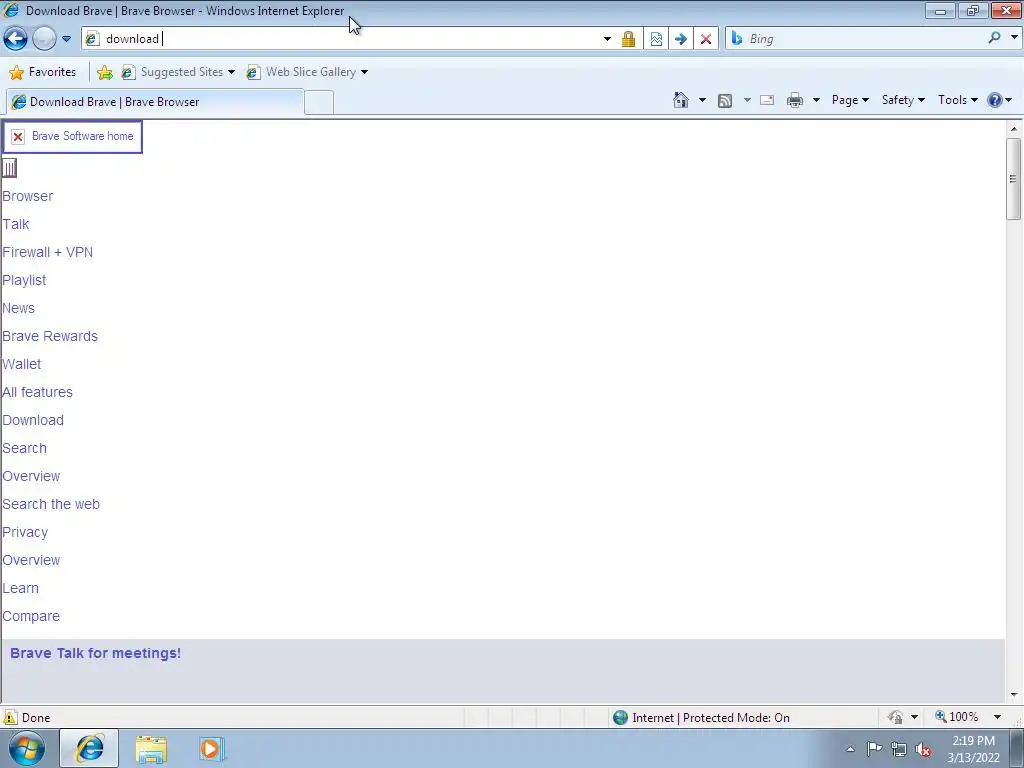The image size is (1024, 768).
Task: Open the Privacy link
Action: pyautogui.click(x=25, y=532)
